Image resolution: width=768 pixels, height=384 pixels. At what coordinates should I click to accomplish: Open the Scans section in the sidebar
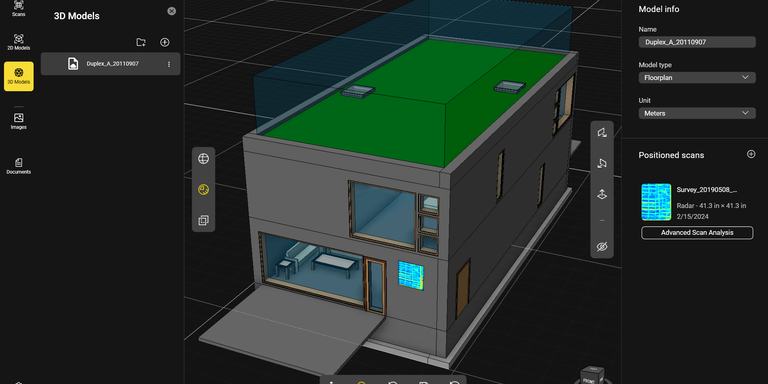click(19, 8)
